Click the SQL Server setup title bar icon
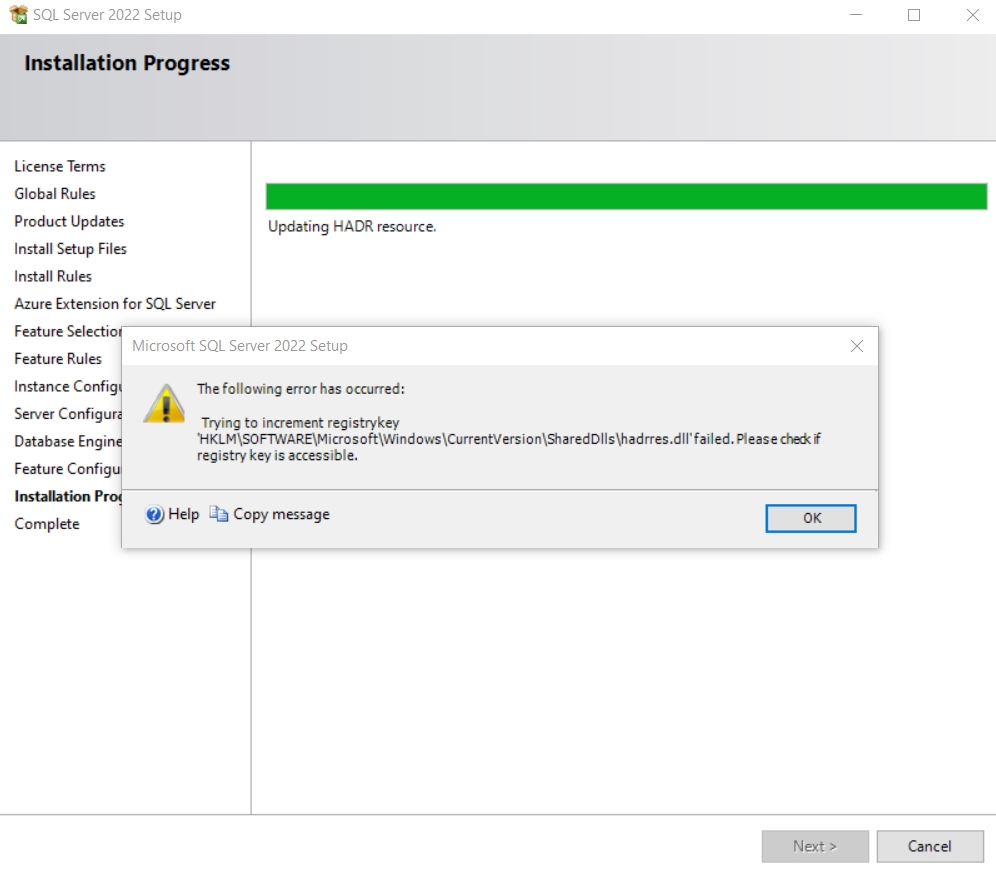This screenshot has height=870, width=996. pos(18,14)
